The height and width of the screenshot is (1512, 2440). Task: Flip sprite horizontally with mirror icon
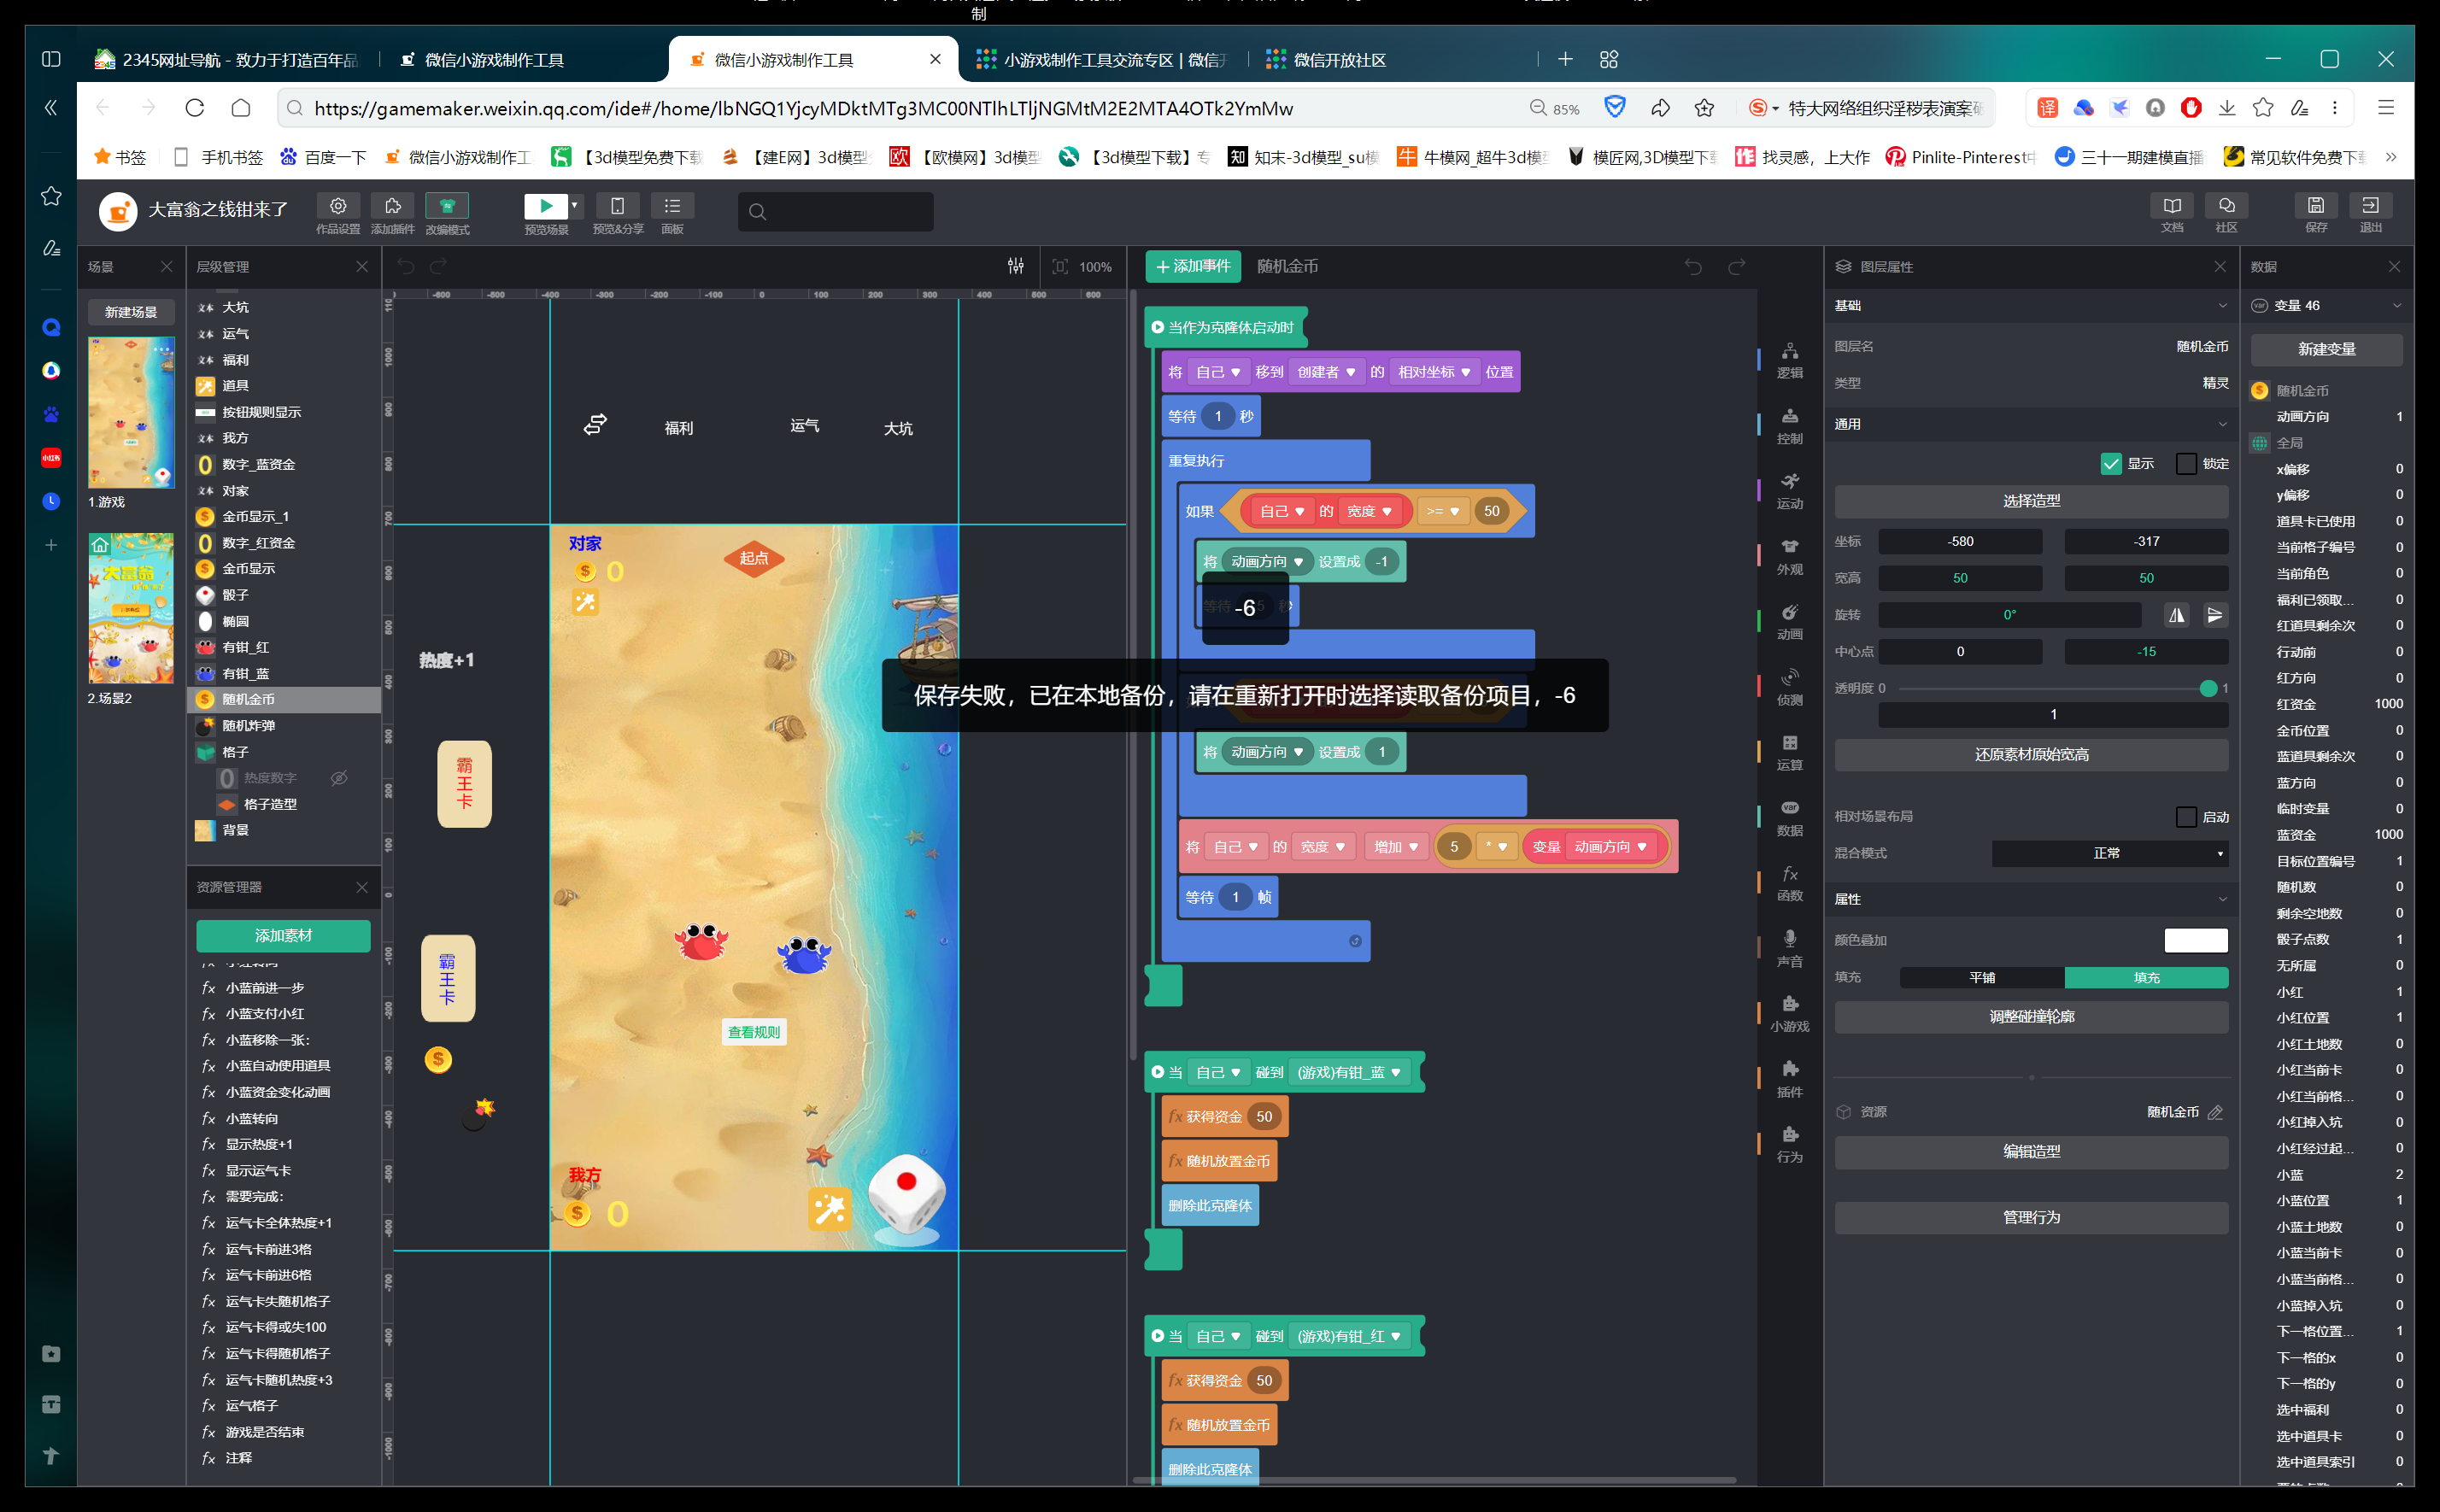click(2177, 615)
